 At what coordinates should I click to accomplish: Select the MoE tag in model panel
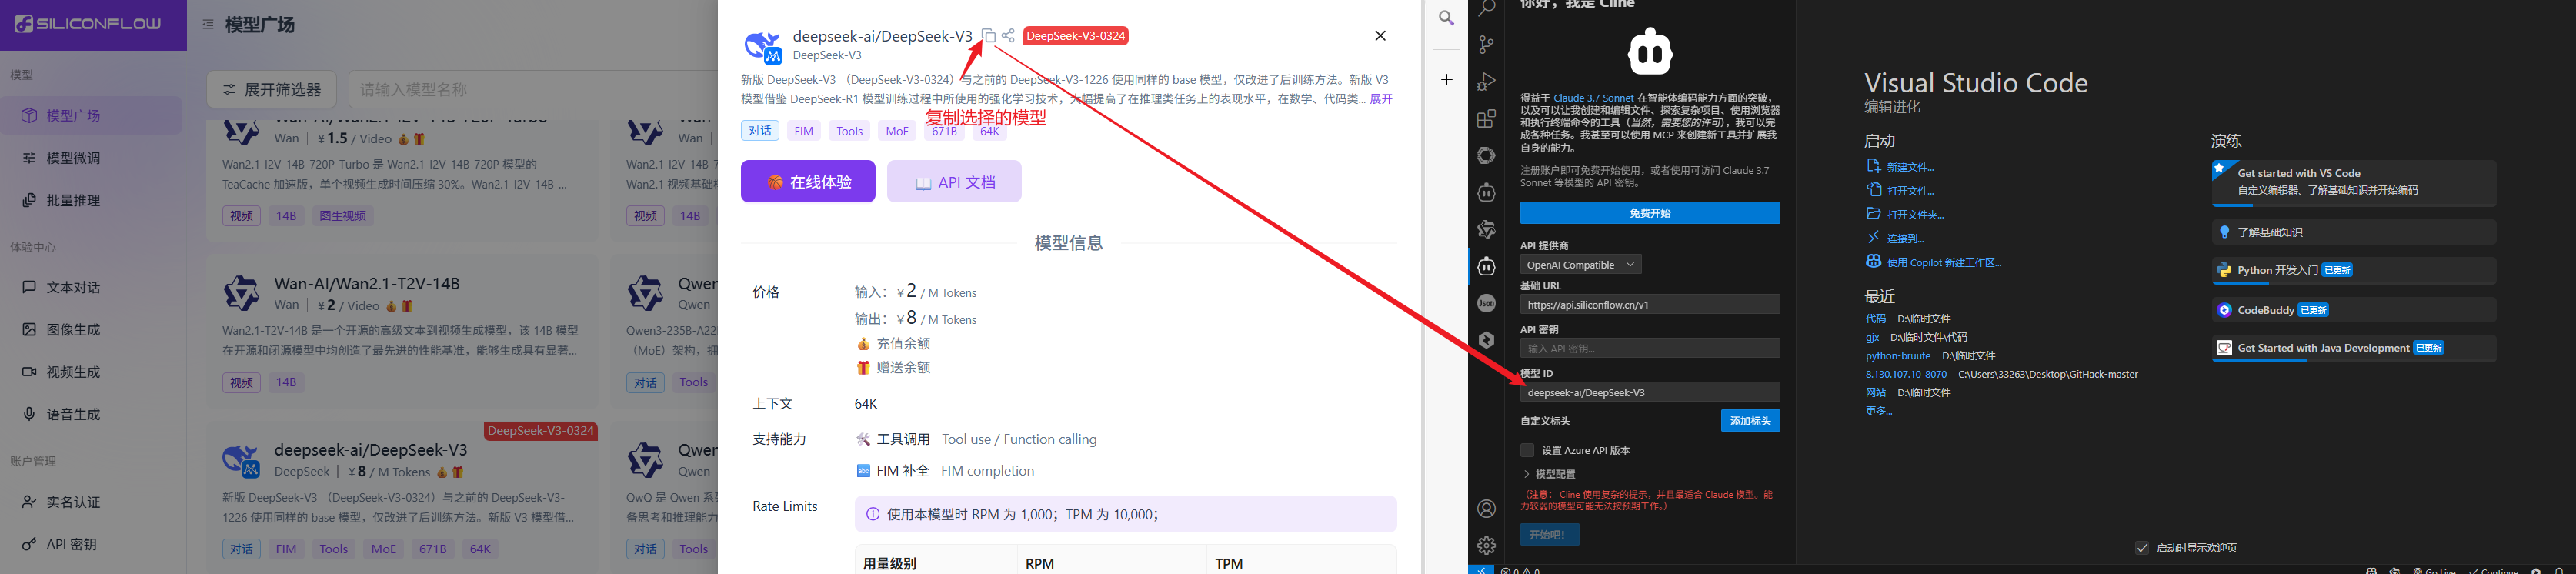897,131
